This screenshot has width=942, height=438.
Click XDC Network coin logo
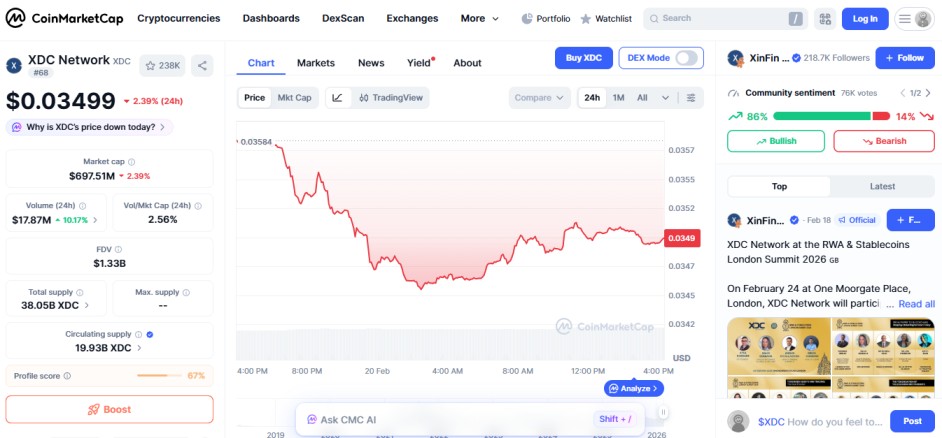pyautogui.click(x=14, y=65)
